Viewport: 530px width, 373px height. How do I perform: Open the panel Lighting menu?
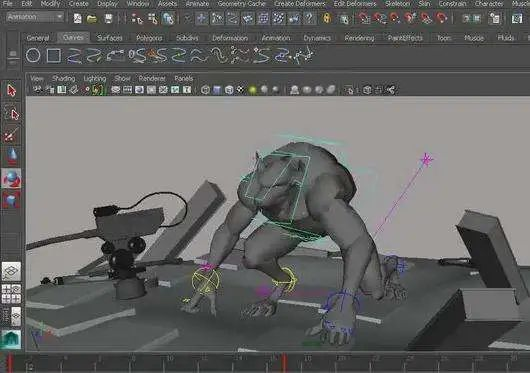point(95,78)
